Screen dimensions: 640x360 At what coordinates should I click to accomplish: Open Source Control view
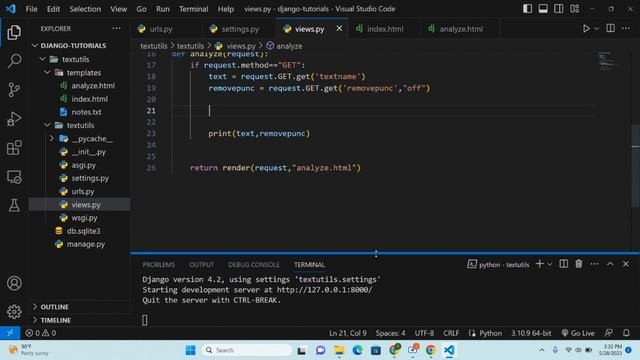pyautogui.click(x=14, y=90)
